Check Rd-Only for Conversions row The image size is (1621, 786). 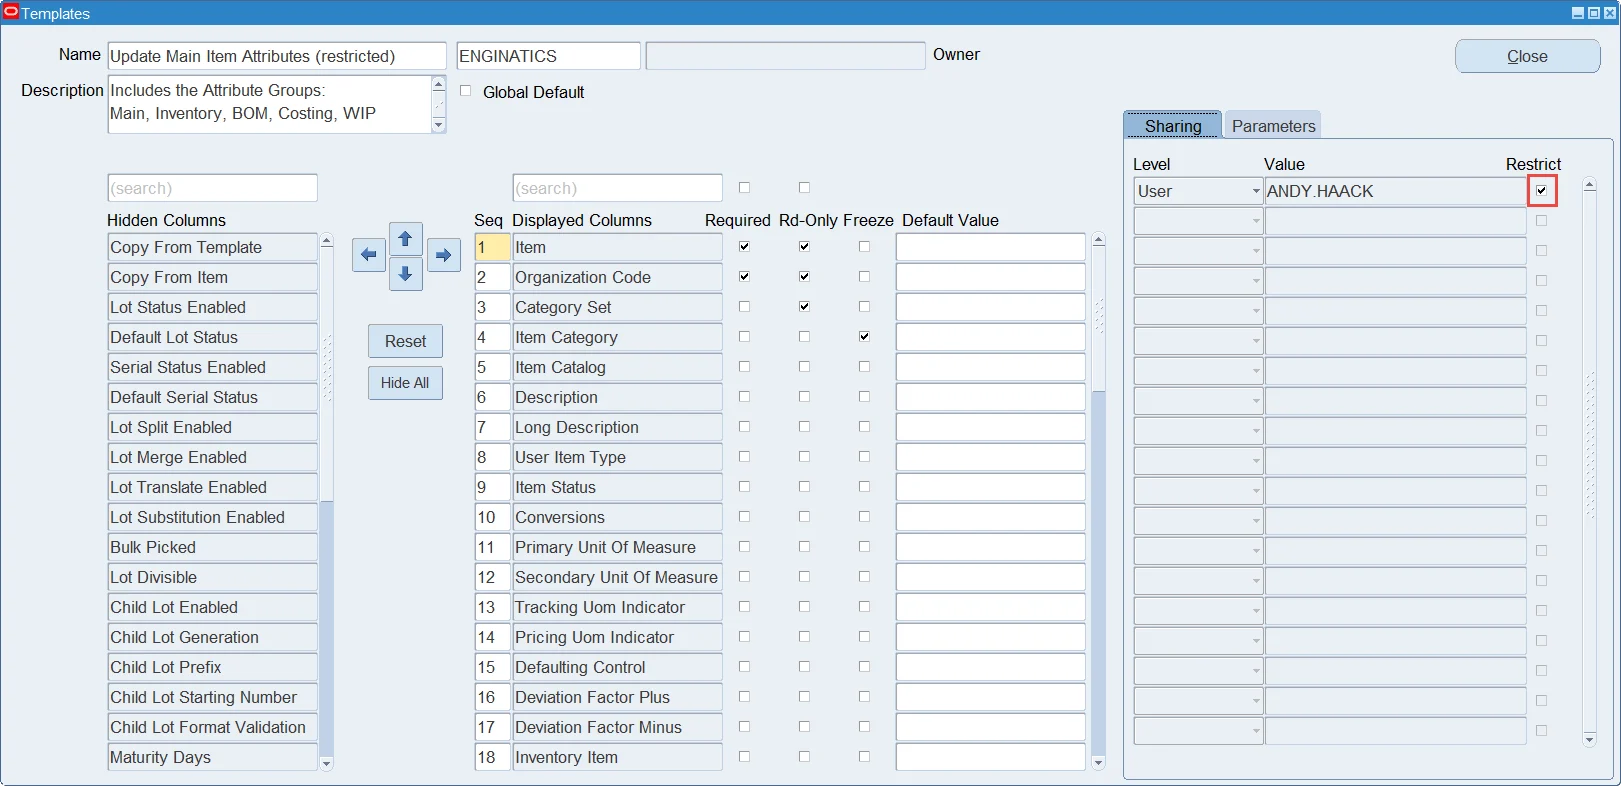click(804, 516)
